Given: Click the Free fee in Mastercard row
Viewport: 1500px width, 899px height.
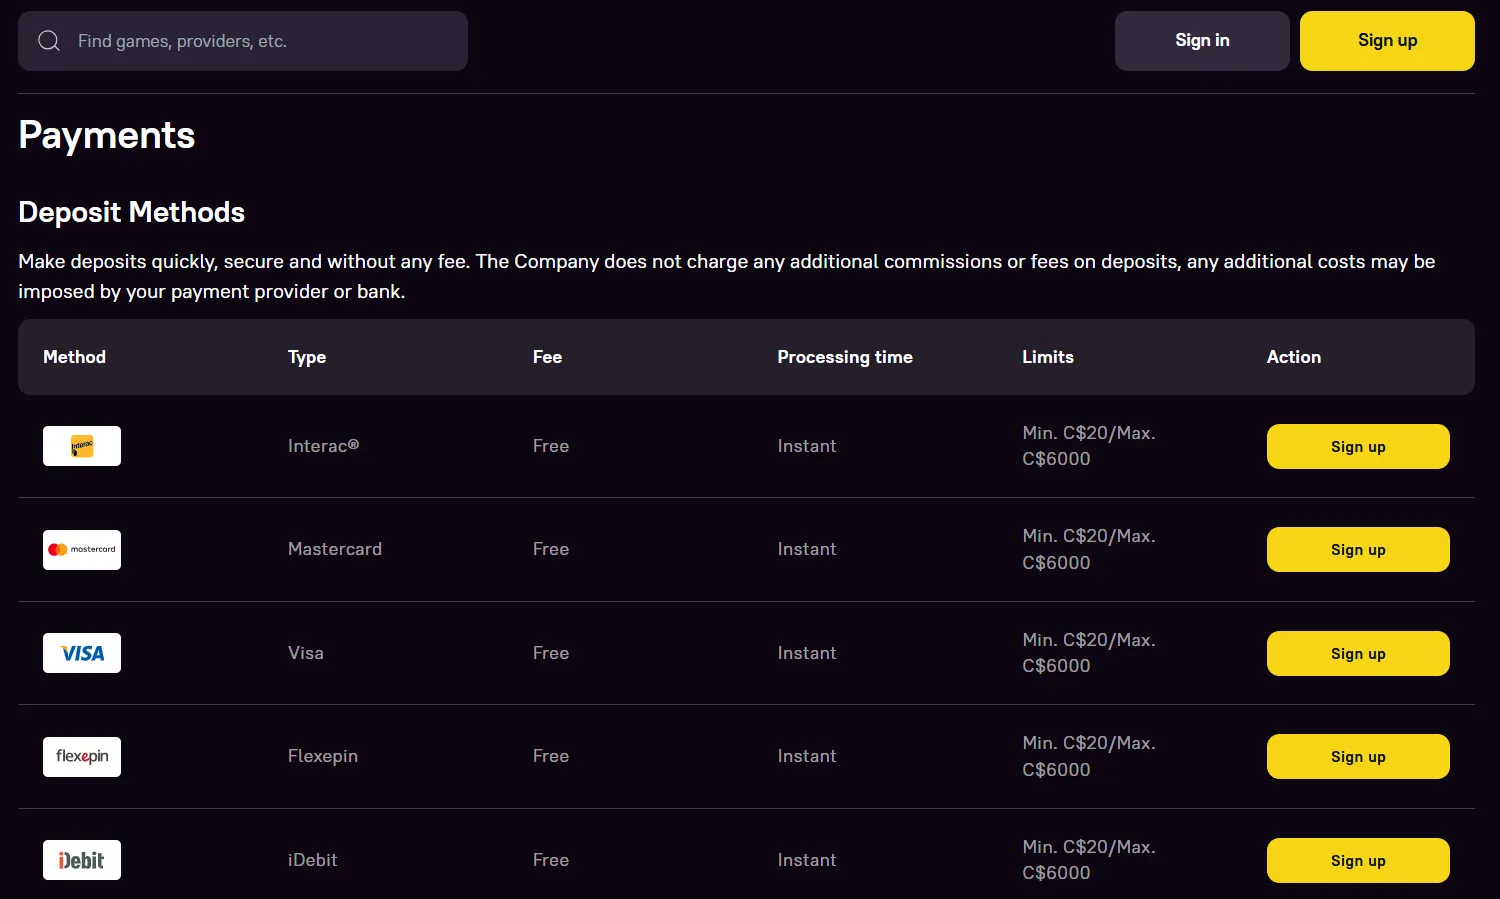Looking at the screenshot, I should (x=551, y=549).
